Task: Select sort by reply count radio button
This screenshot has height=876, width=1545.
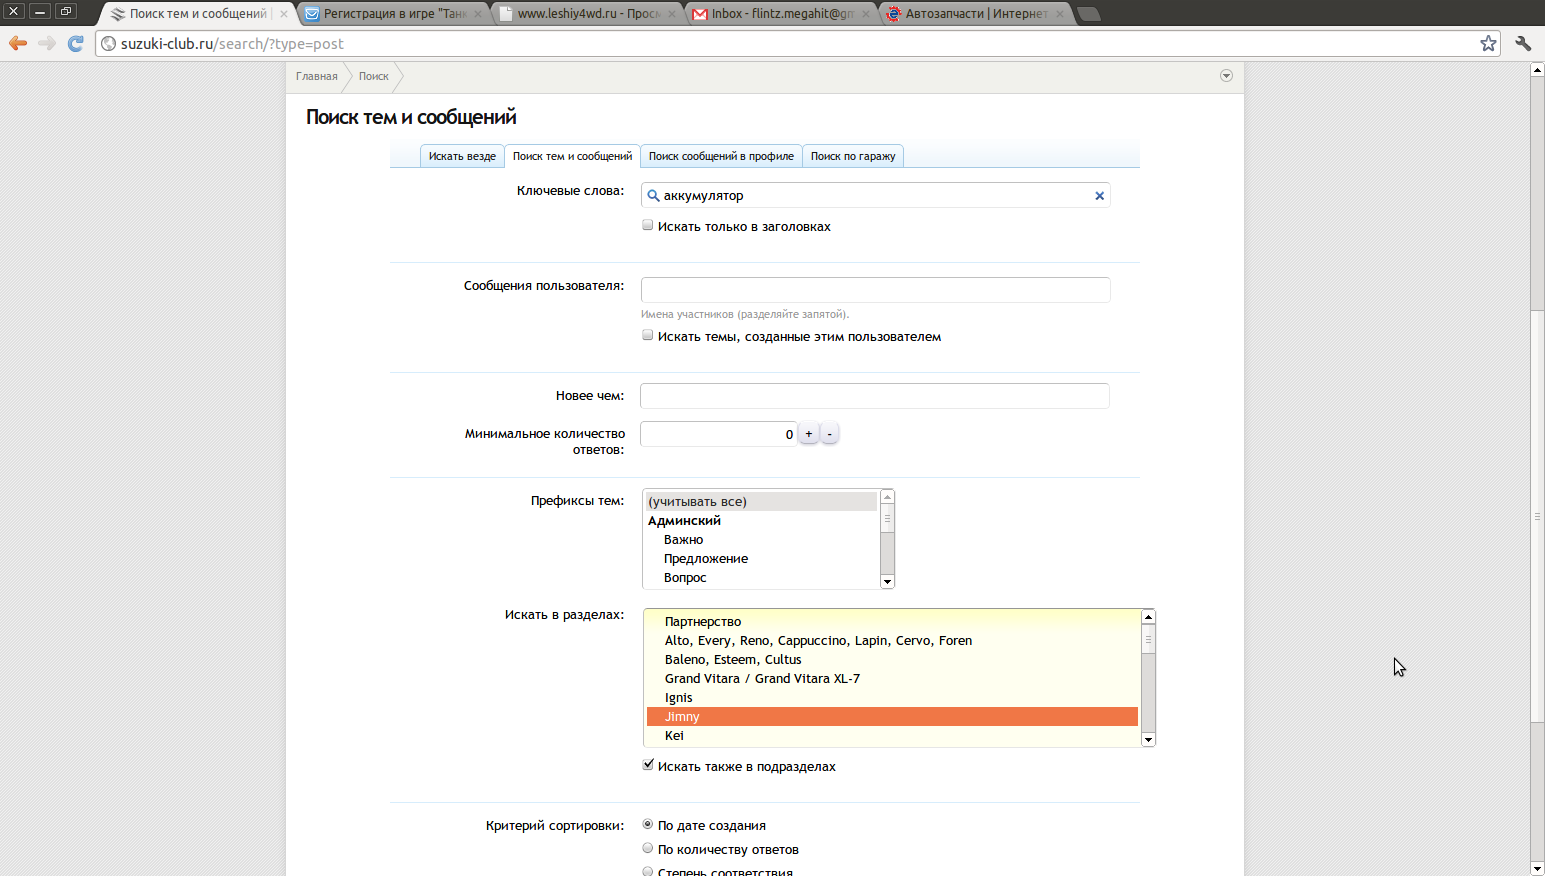Action: pos(648,848)
